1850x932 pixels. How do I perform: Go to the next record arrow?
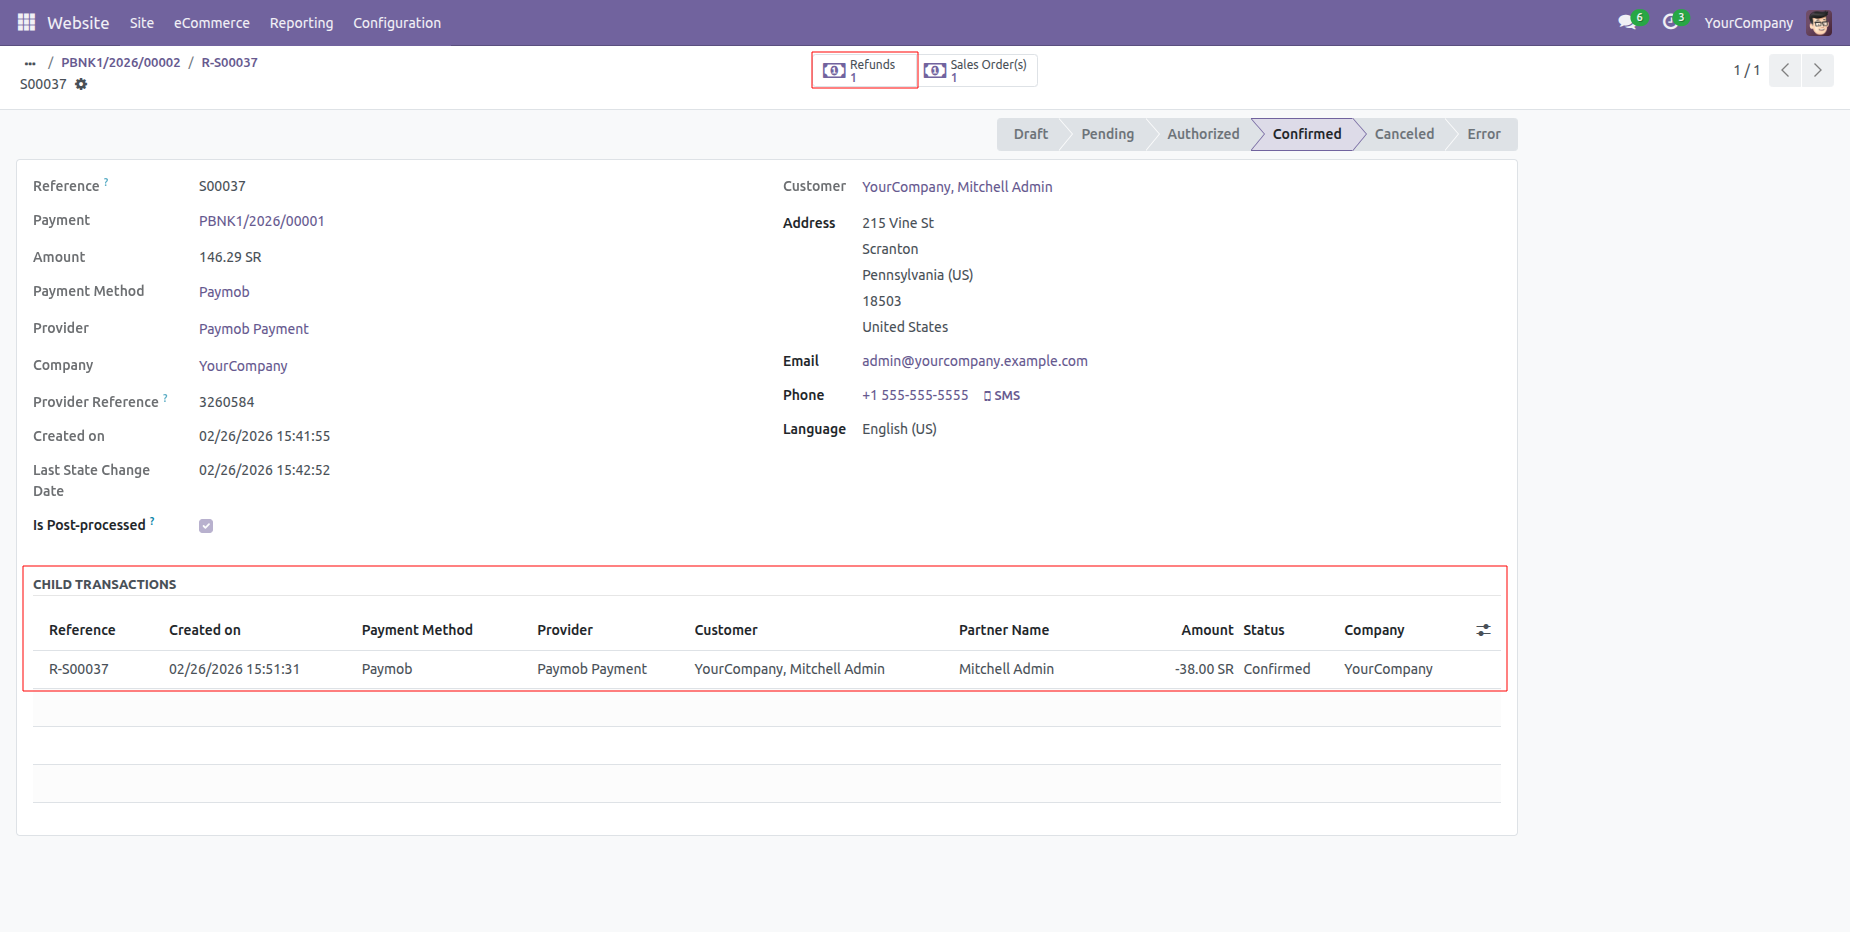click(x=1817, y=70)
